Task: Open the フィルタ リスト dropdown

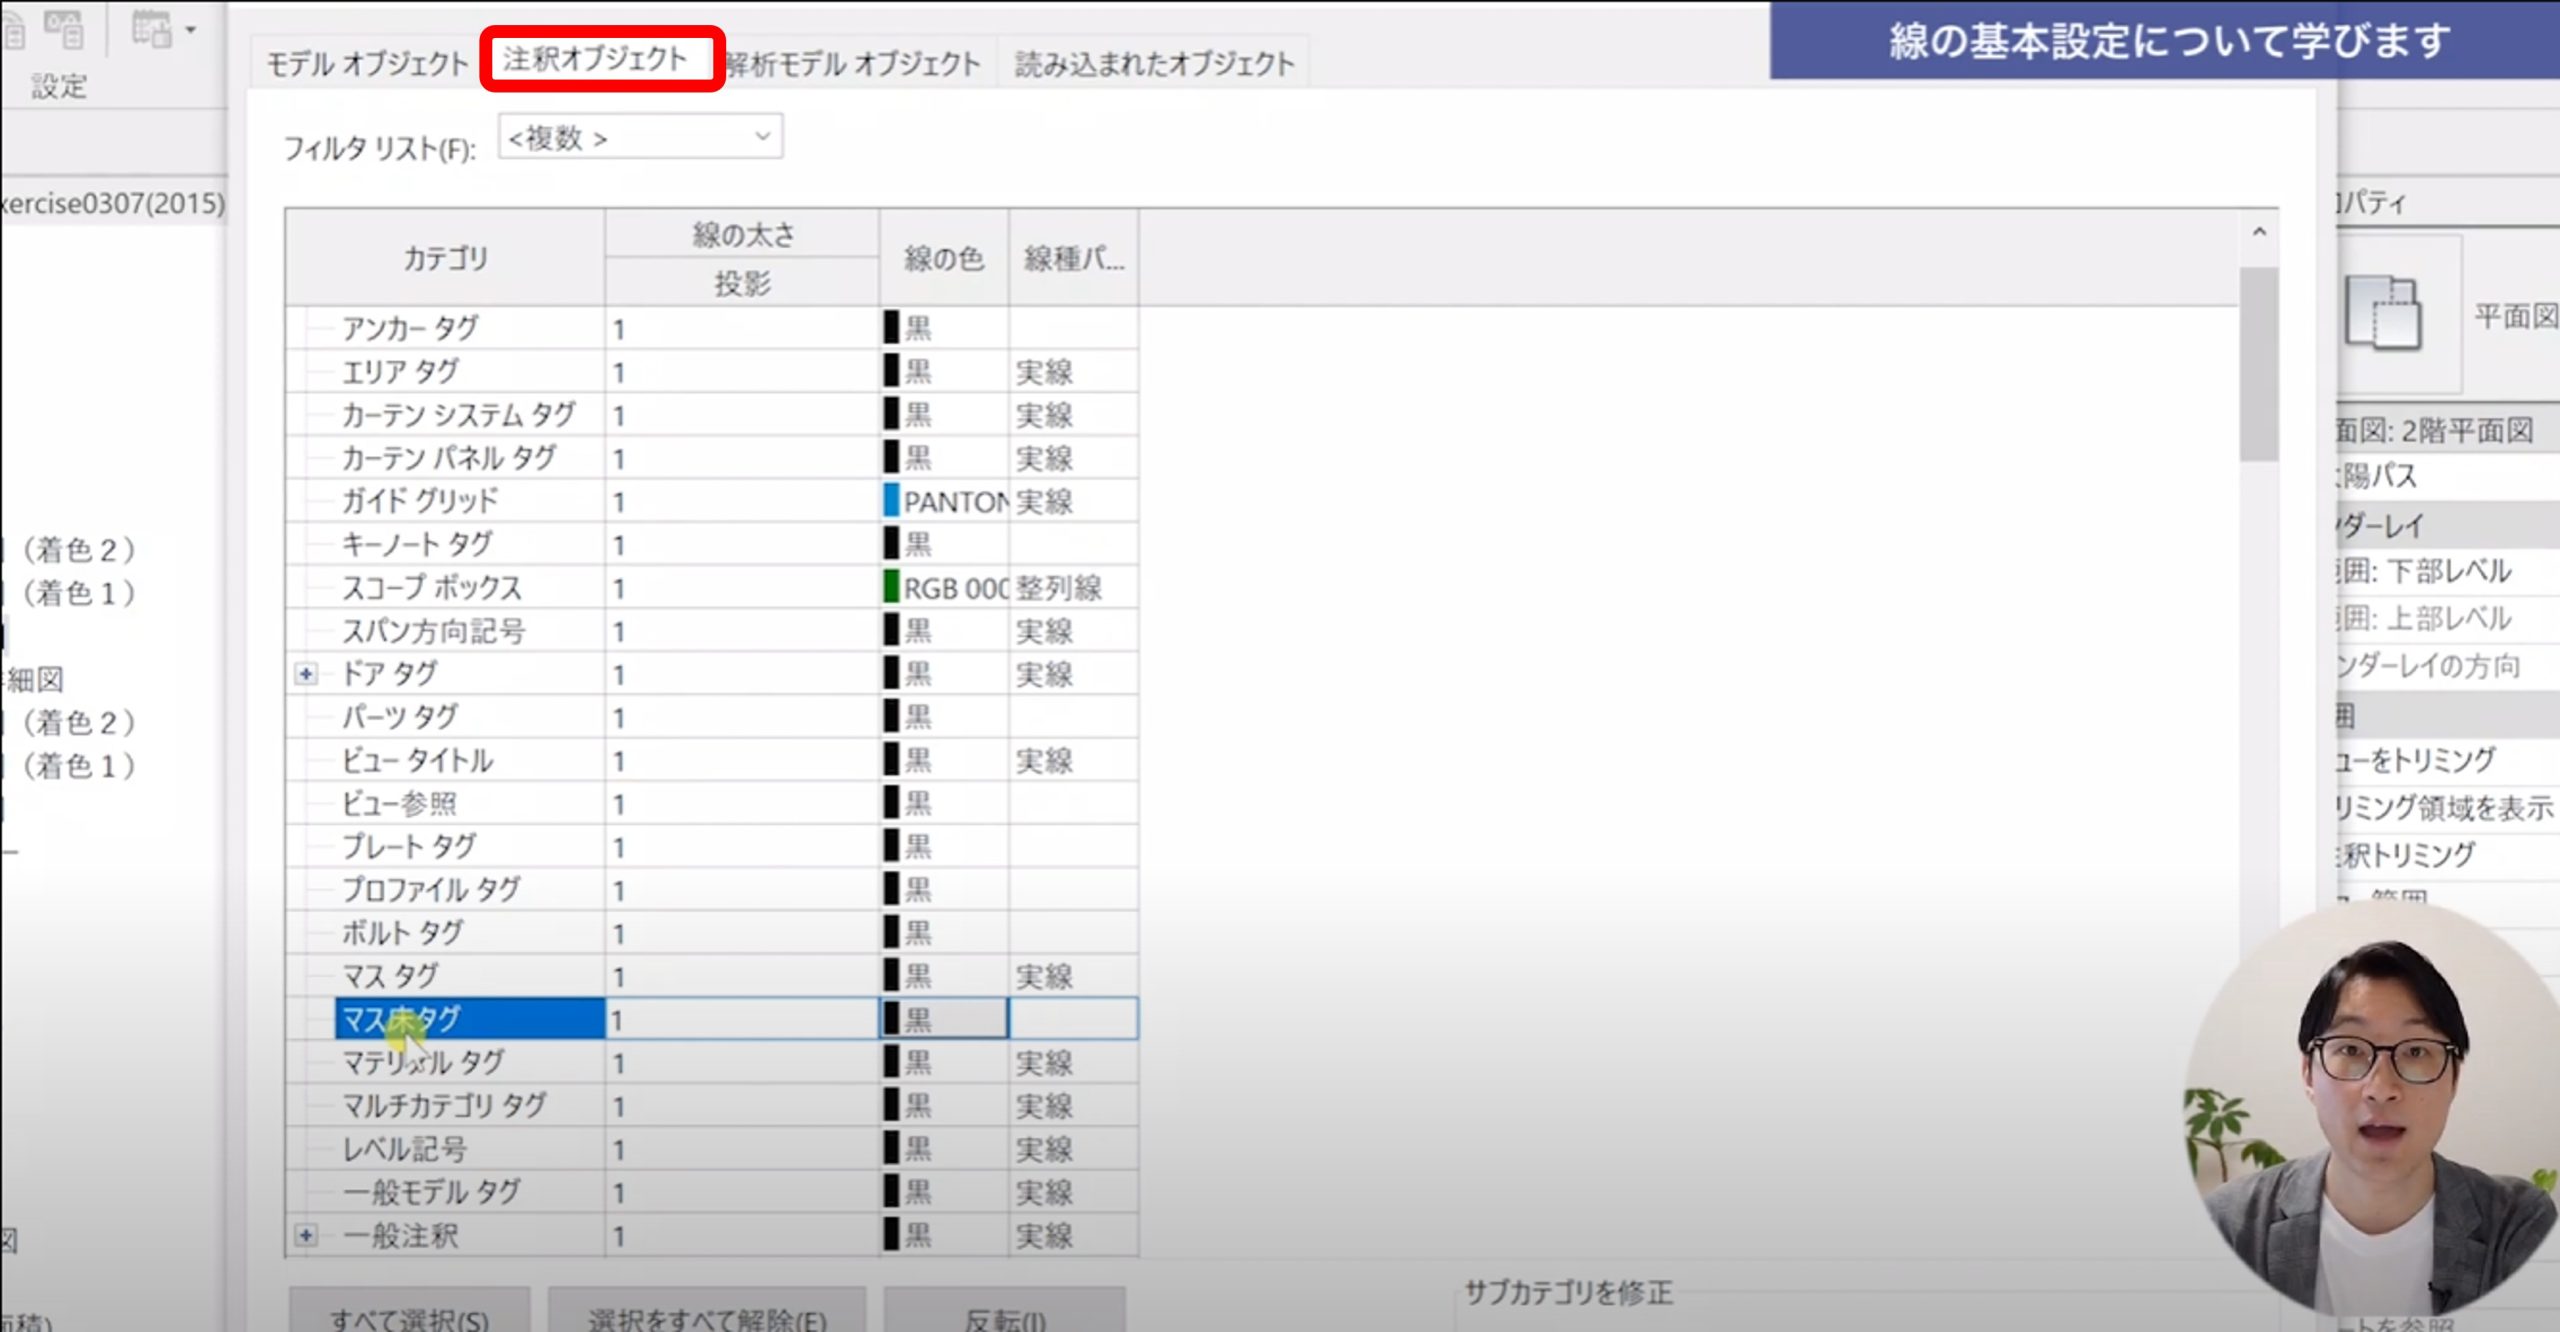Action: (x=640, y=137)
